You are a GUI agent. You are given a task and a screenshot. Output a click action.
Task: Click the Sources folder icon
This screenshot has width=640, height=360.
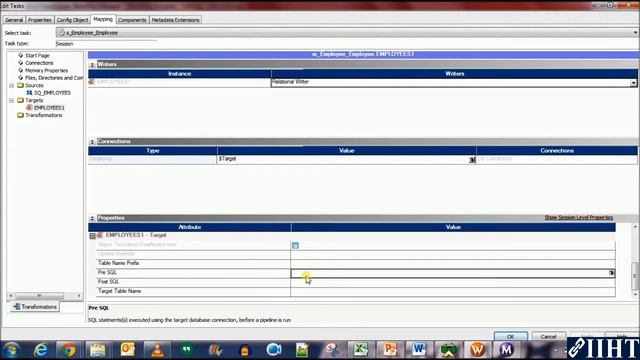[x=20, y=85]
